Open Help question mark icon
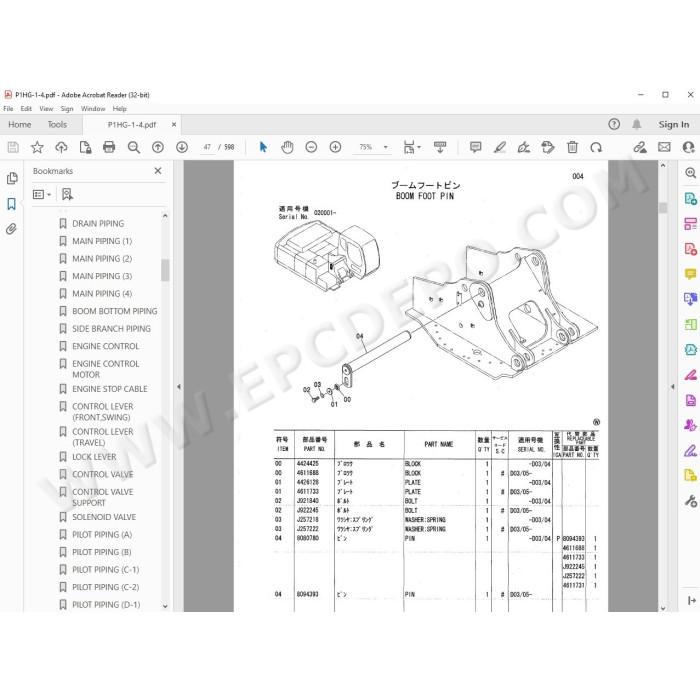The width and height of the screenshot is (700, 700). (x=614, y=124)
